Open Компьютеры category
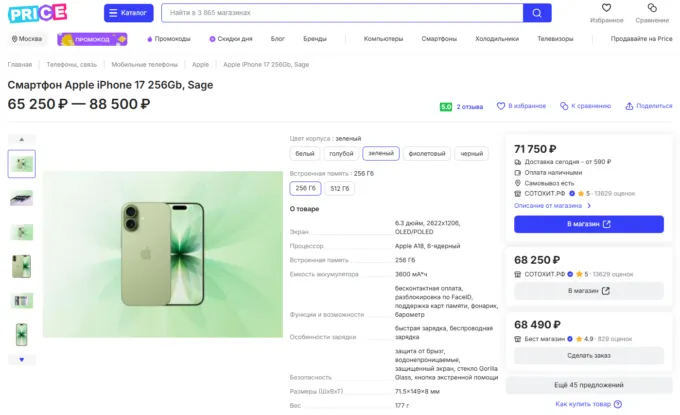Image resolution: width=680 pixels, height=415 pixels. tap(383, 39)
